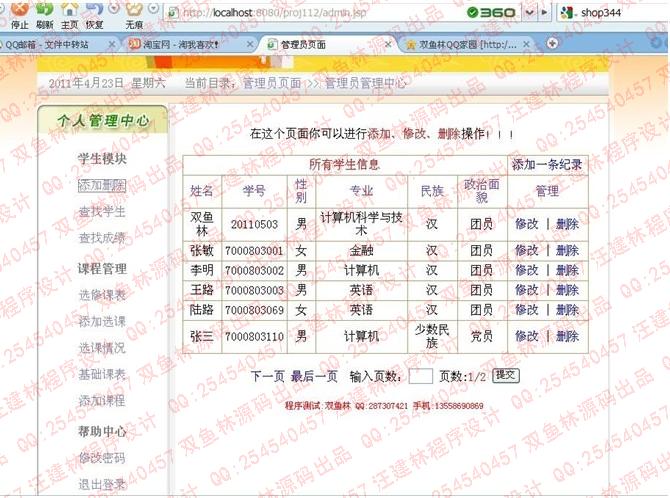Close the 双鱼林QQ家园 tab
Viewport: 670px width, 498px height.
click(x=526, y=44)
